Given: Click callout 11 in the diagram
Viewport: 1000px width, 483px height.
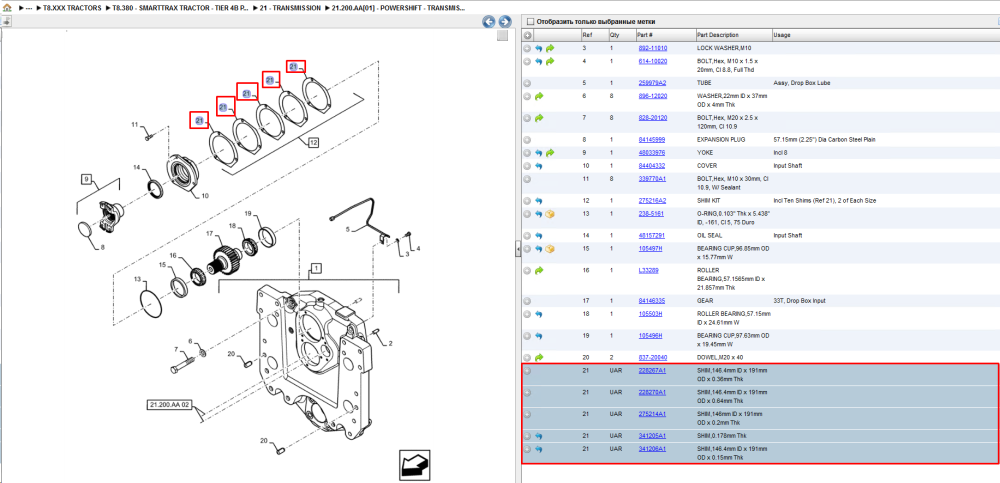Looking at the screenshot, I should 135,124.
